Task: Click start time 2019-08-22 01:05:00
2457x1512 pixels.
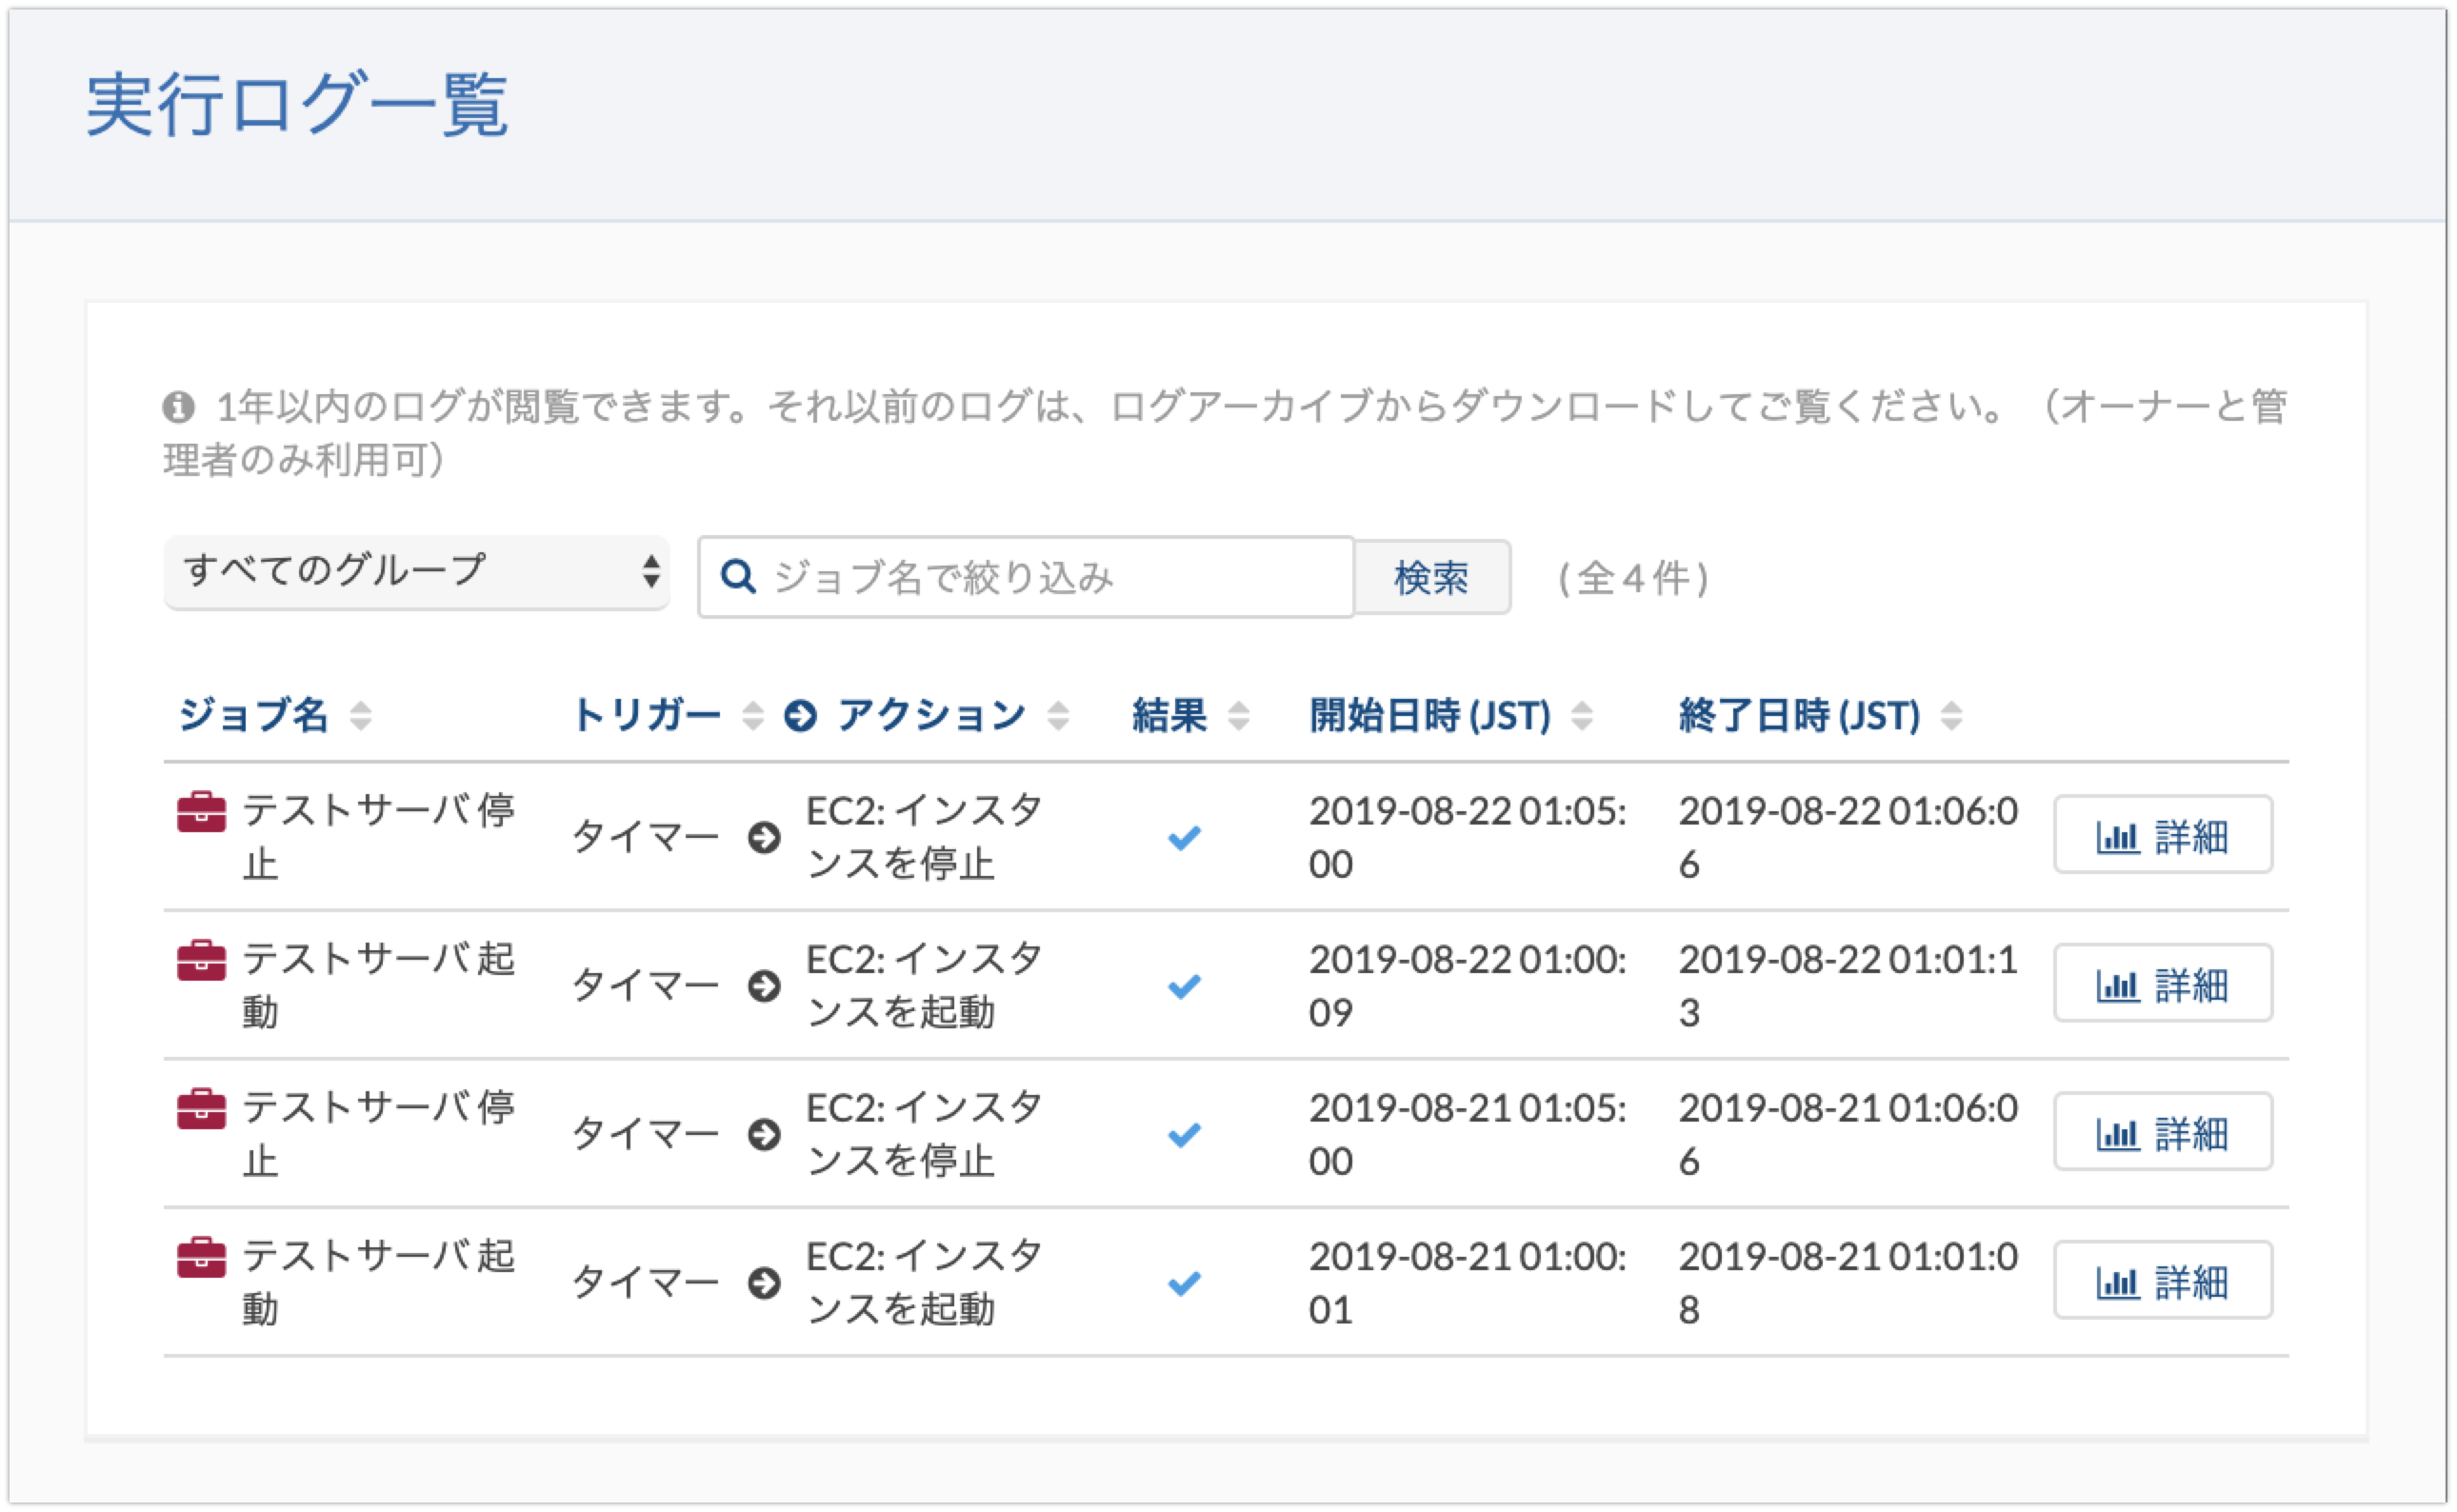Action: click(1467, 837)
